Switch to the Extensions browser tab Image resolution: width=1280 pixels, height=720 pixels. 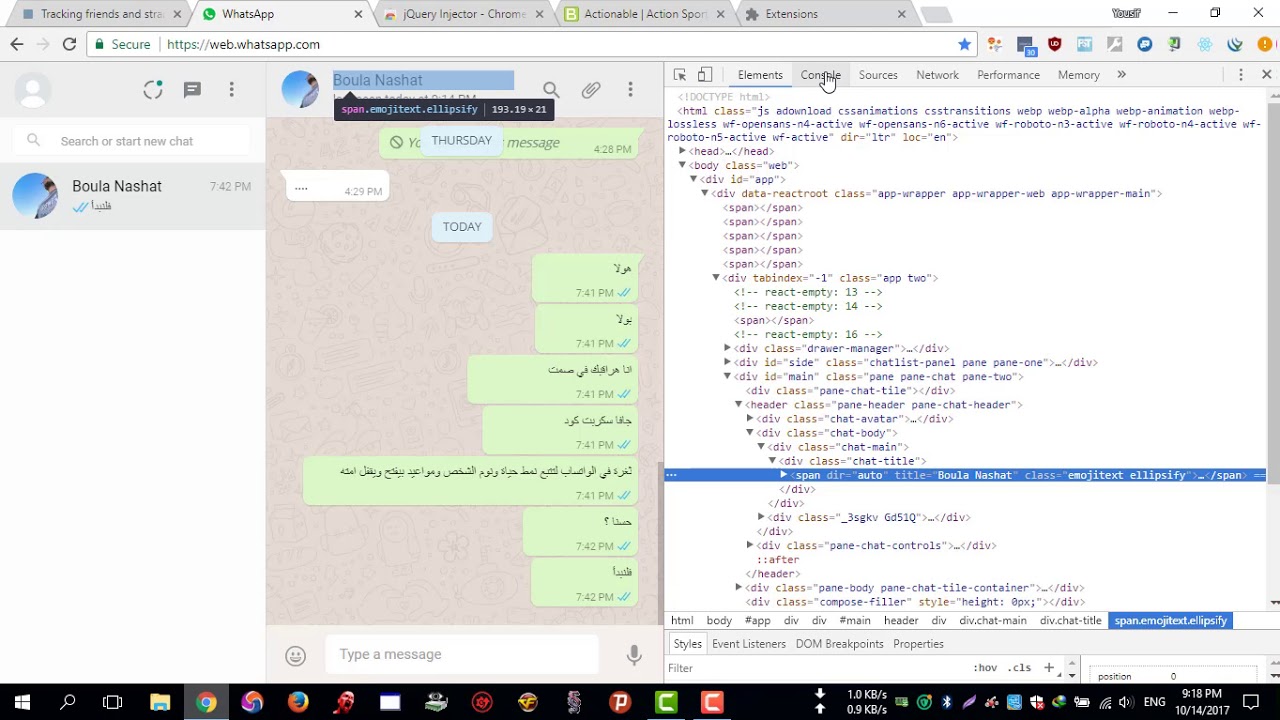(x=825, y=14)
